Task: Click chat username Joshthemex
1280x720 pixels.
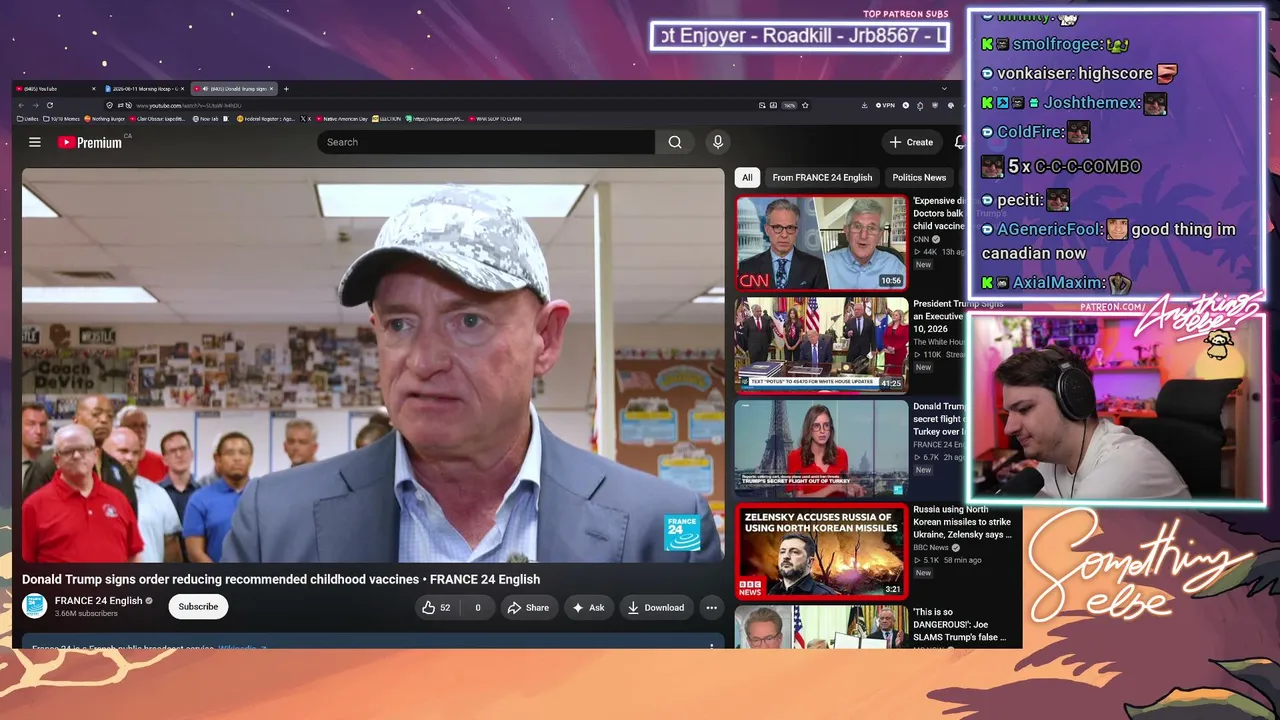Action: point(1091,102)
